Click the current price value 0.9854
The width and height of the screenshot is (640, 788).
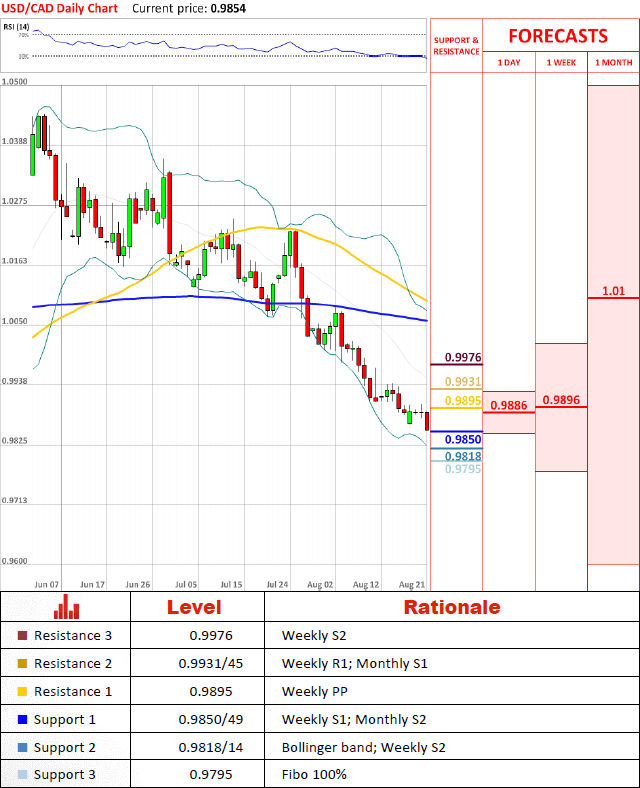click(x=228, y=9)
